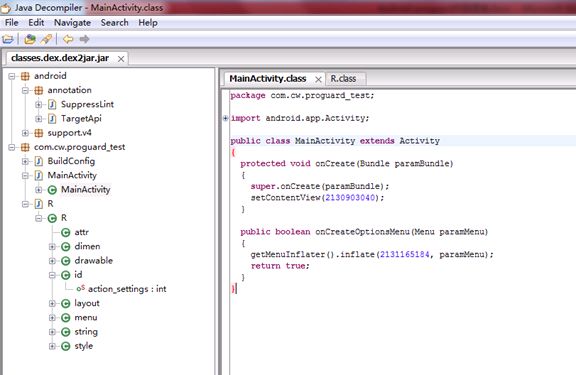Collapse the annotation package node
Viewport: 576px width, 375px height.
[25, 90]
